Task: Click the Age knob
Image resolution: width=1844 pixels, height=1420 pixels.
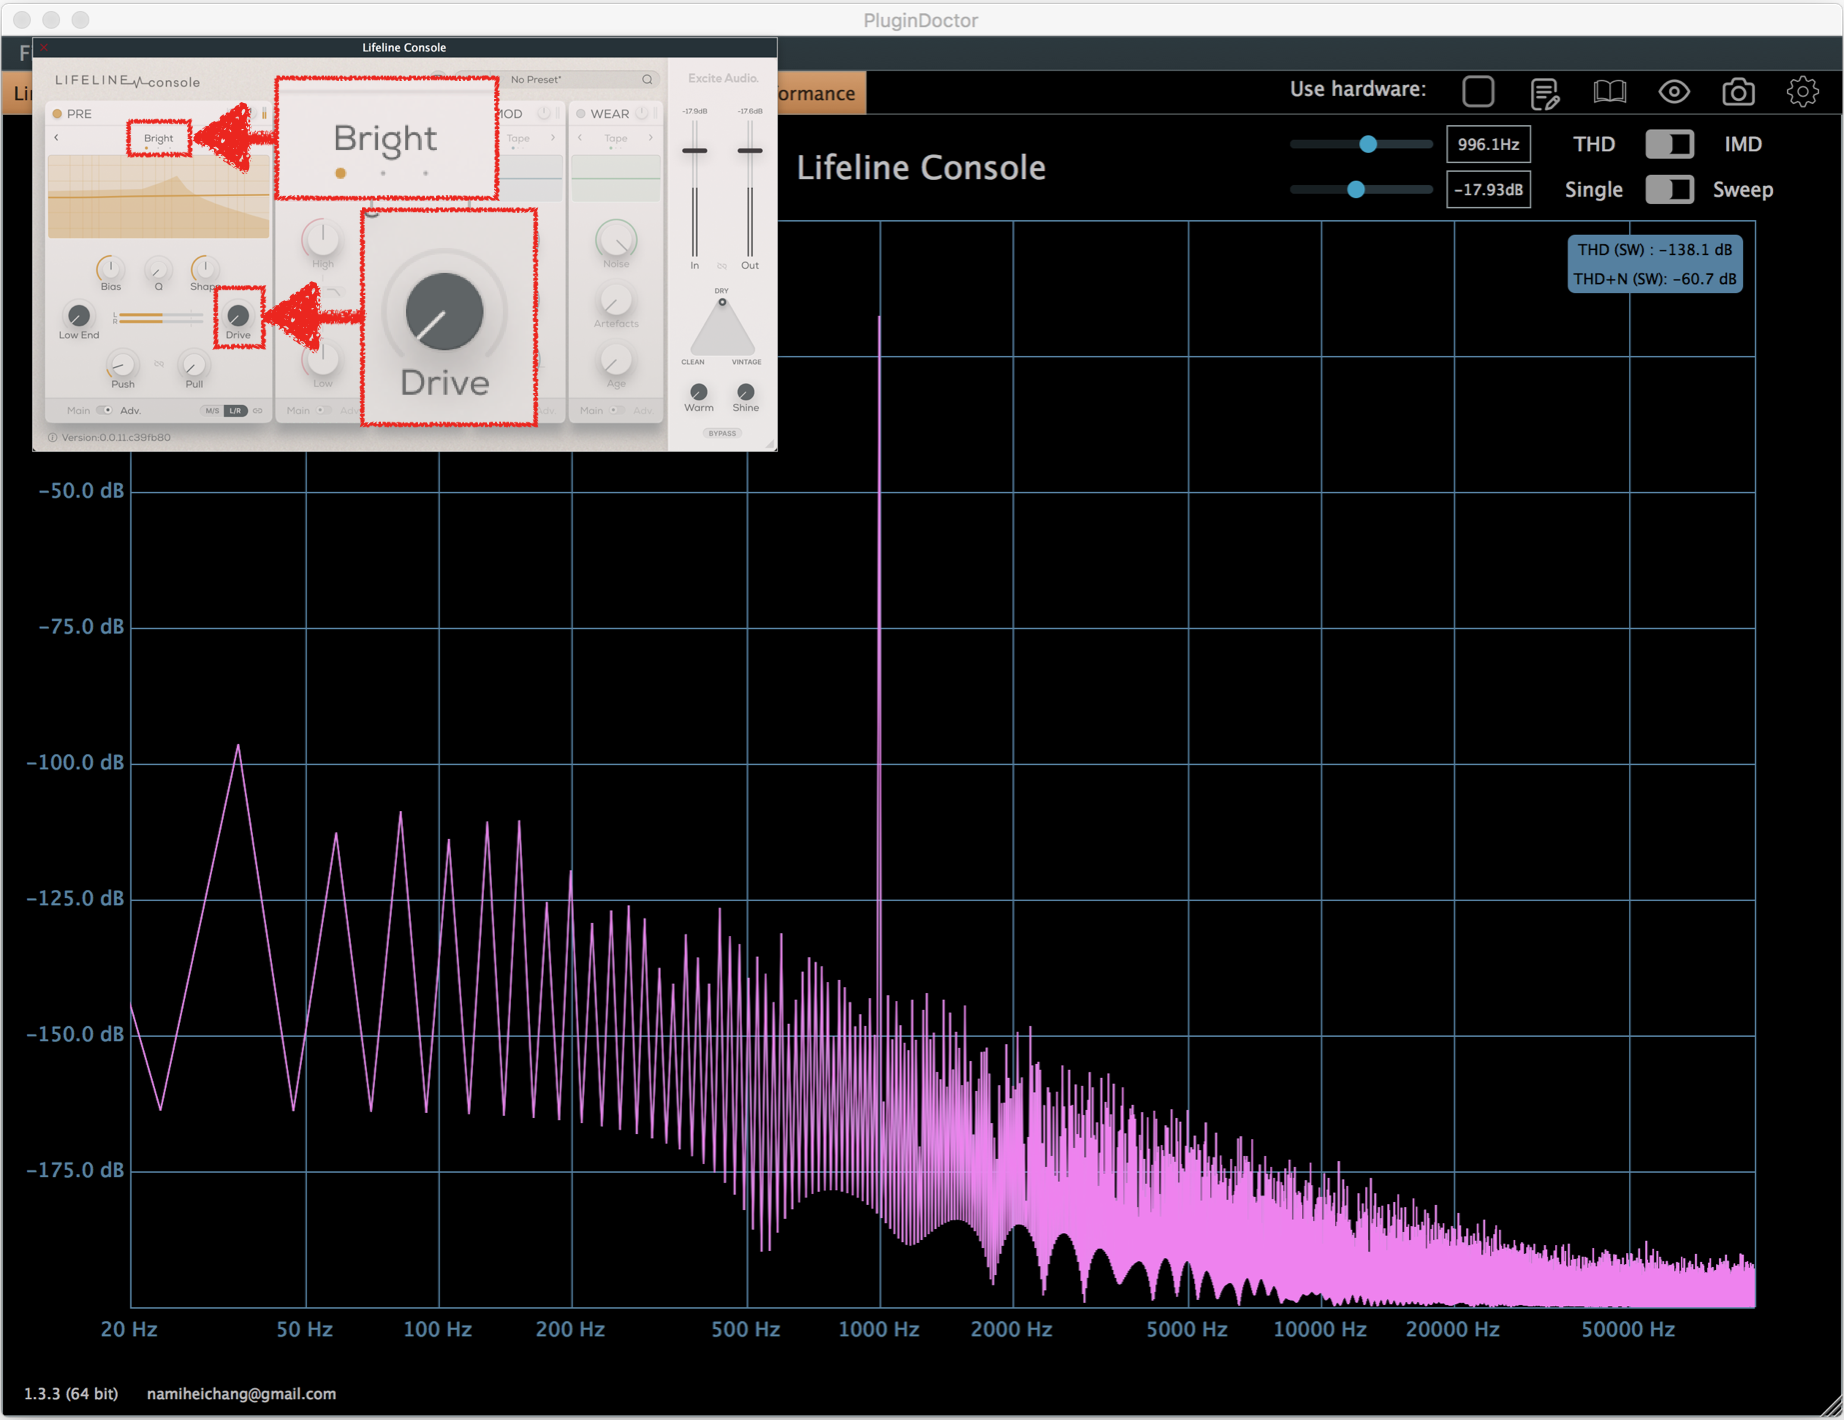Action: coord(616,360)
